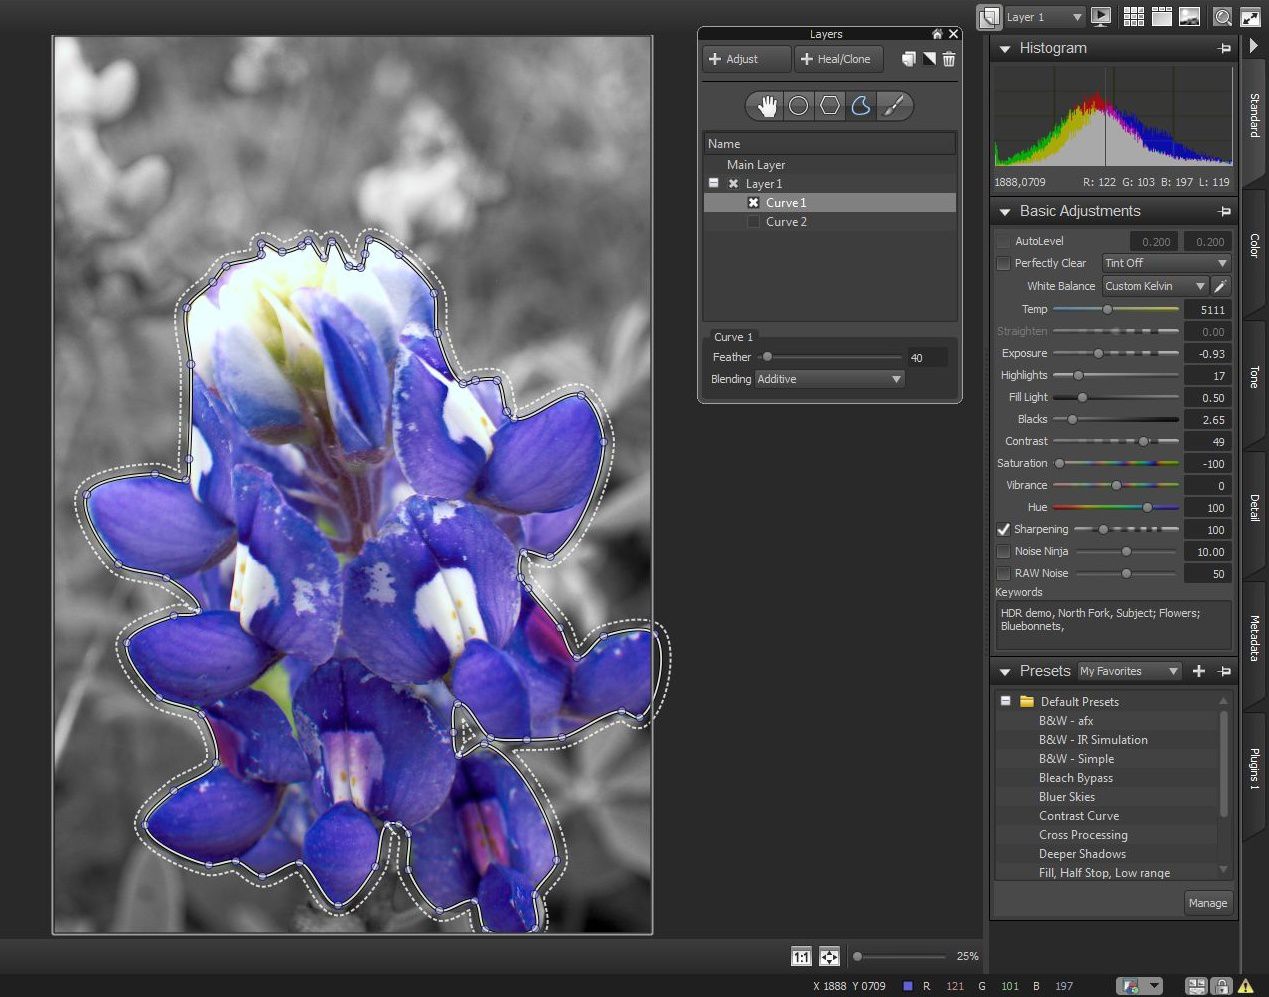1269x997 pixels.
Task: Open the Blending mode dropdown
Action: [829, 379]
